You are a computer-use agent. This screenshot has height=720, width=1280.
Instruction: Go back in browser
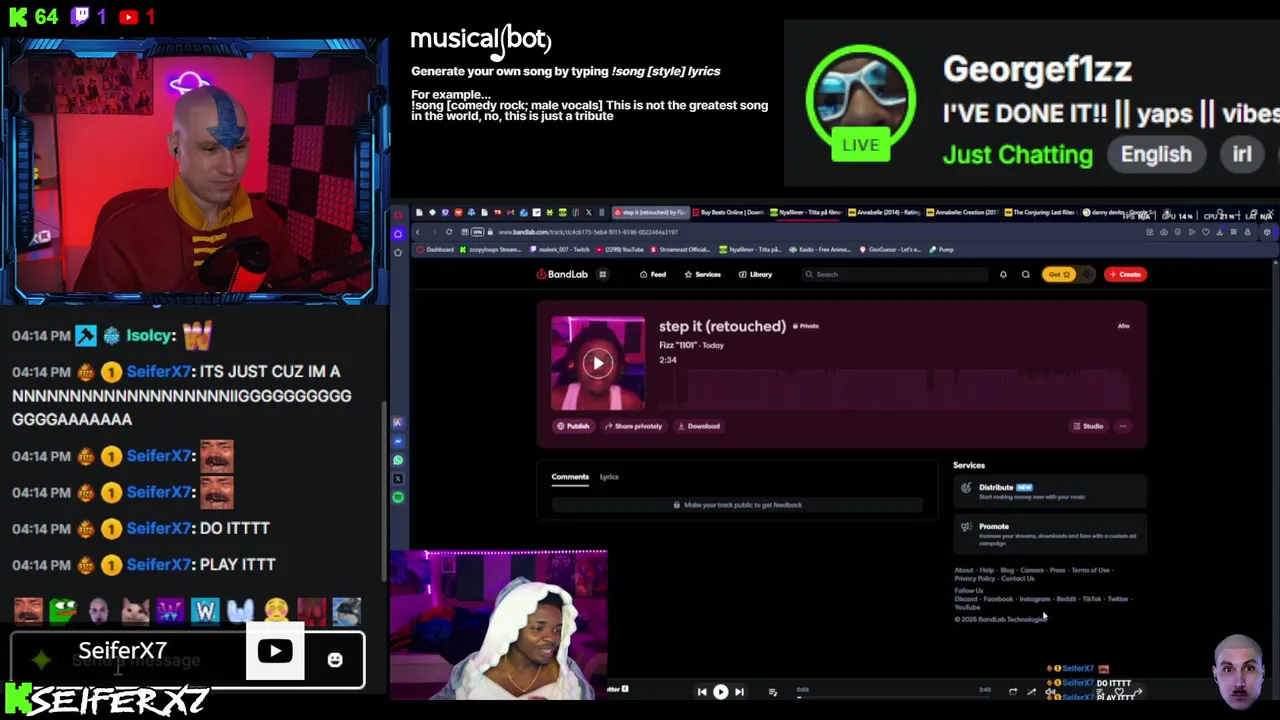418,232
